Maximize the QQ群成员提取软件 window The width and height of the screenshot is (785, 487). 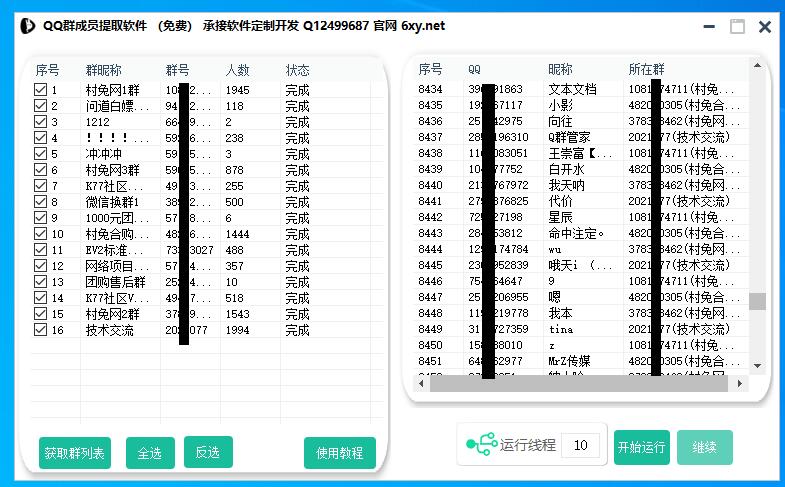click(737, 26)
